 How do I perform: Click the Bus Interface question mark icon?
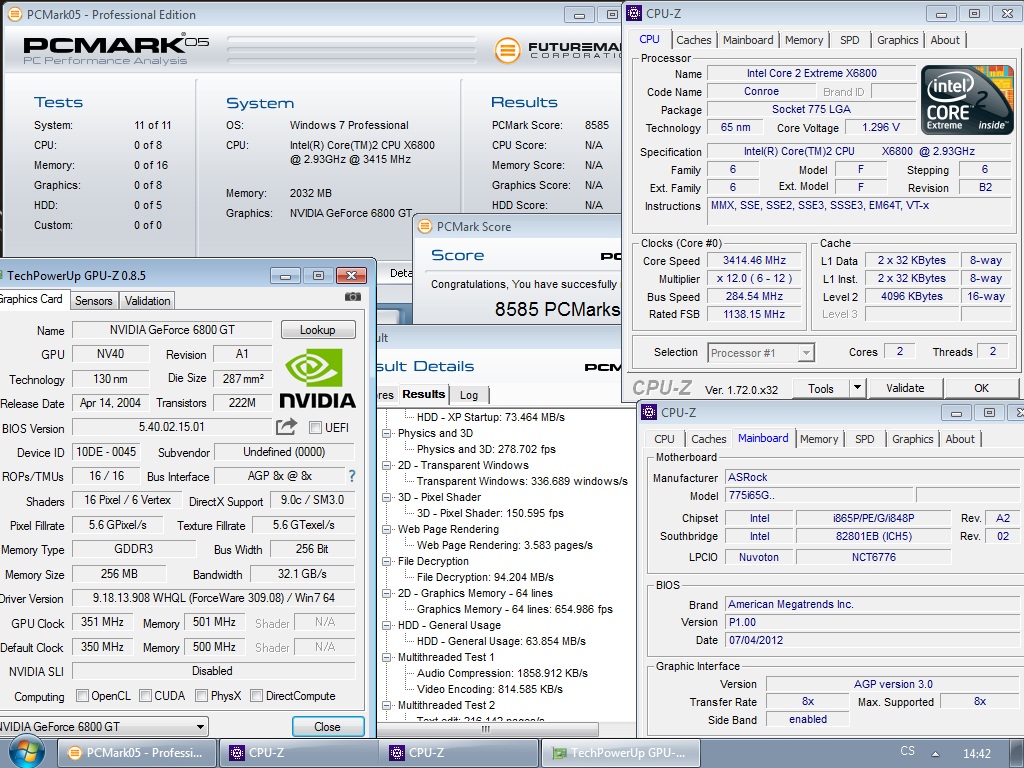(352, 476)
